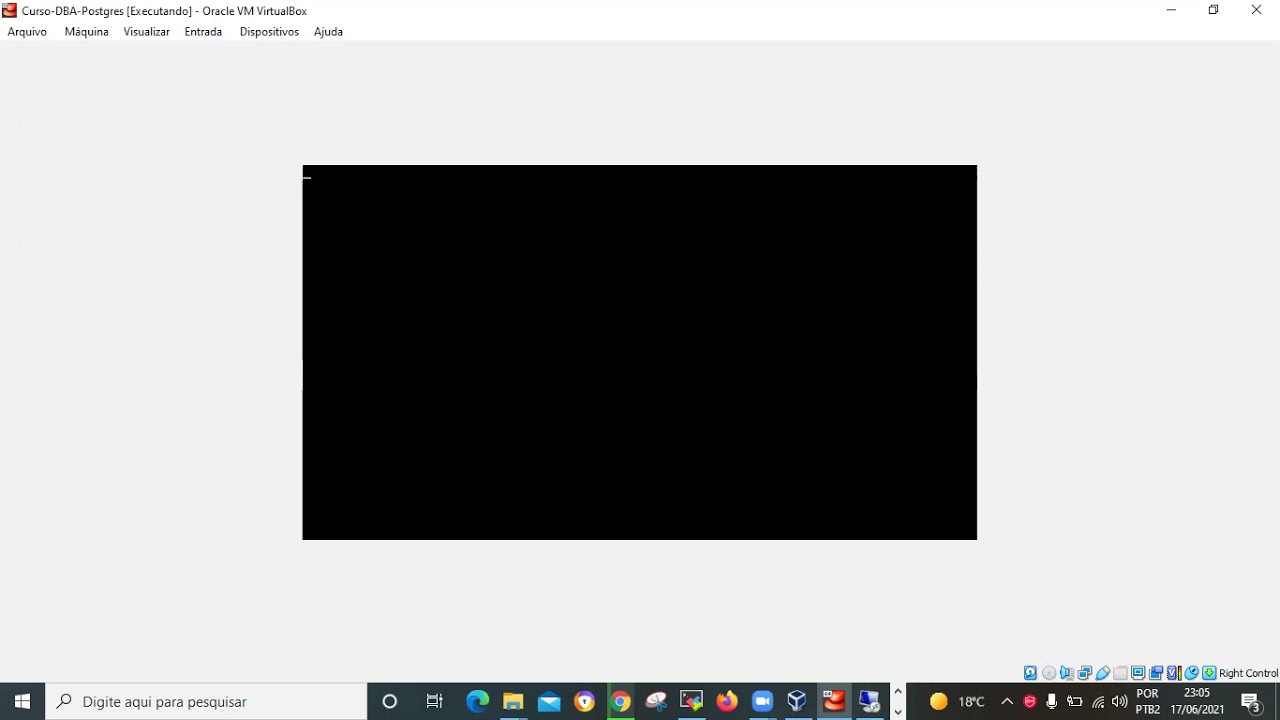Click the optical disc drive status icon

point(1049,673)
